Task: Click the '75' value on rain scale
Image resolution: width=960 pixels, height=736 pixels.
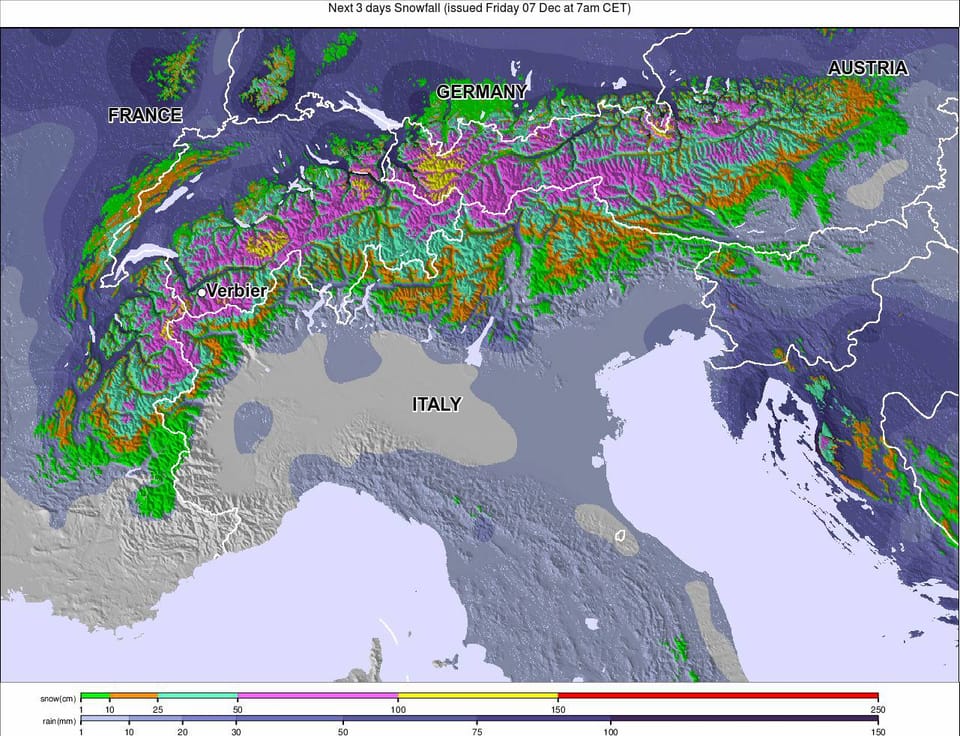Action: (477, 732)
